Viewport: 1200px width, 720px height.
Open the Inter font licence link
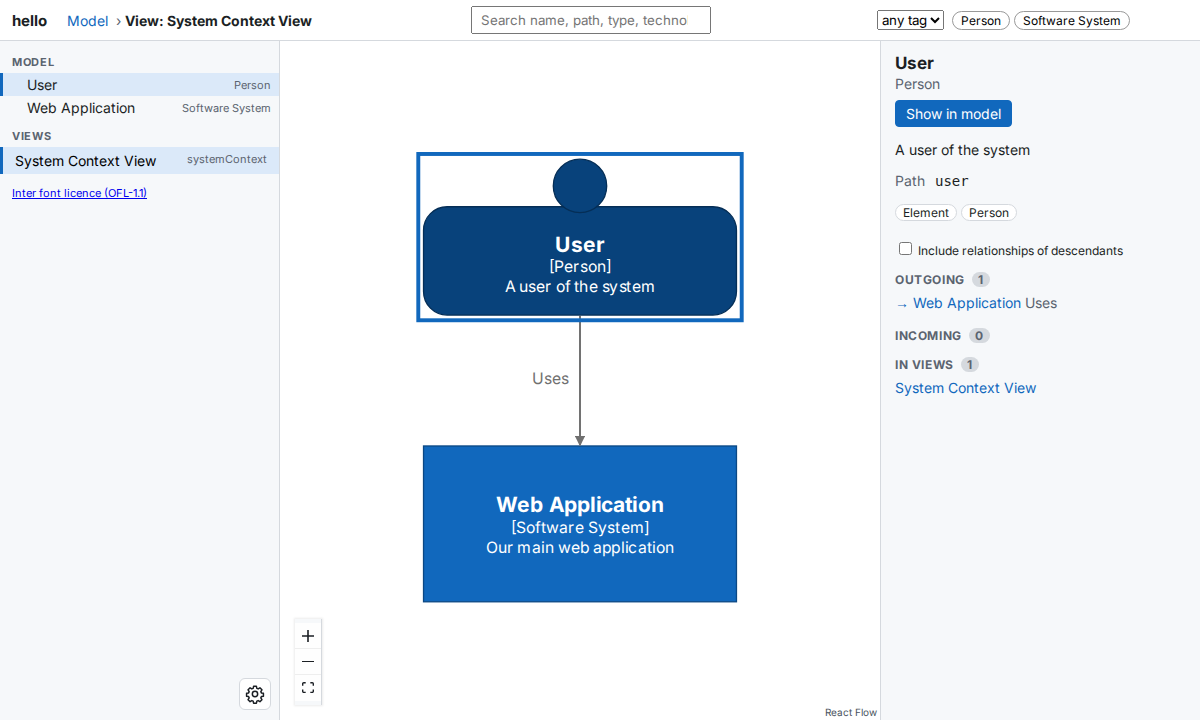point(79,193)
